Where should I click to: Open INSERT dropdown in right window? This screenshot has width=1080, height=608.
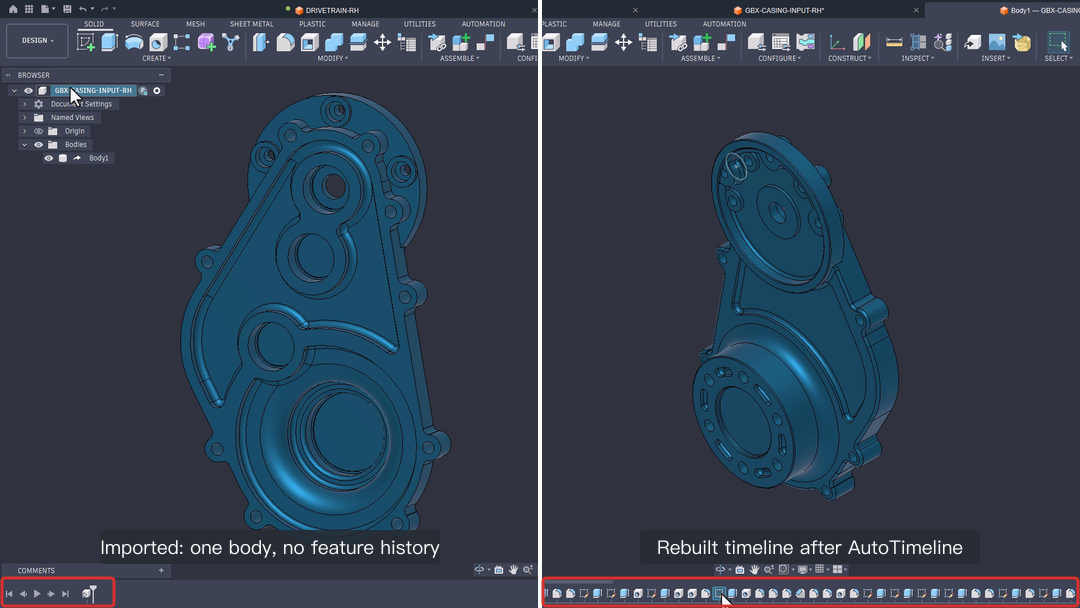point(996,59)
